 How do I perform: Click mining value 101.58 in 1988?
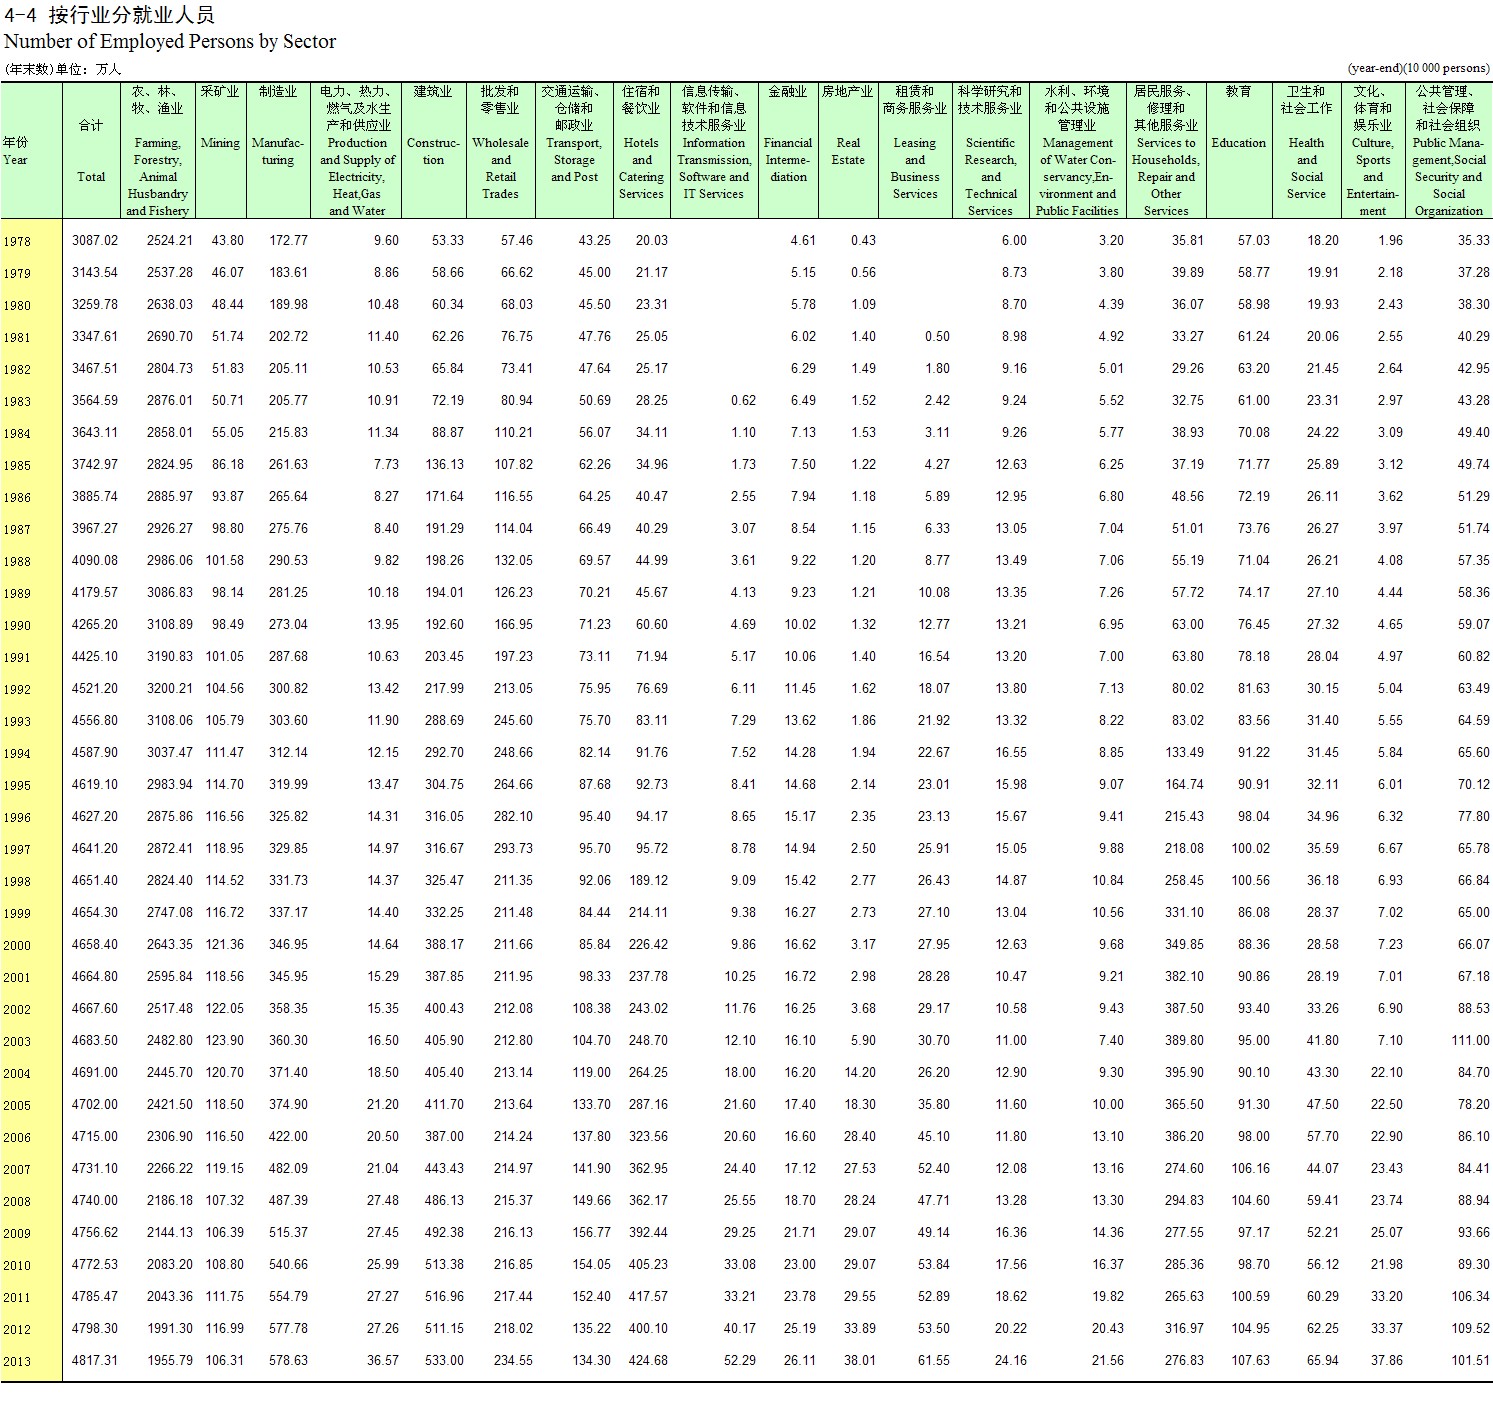(x=225, y=561)
